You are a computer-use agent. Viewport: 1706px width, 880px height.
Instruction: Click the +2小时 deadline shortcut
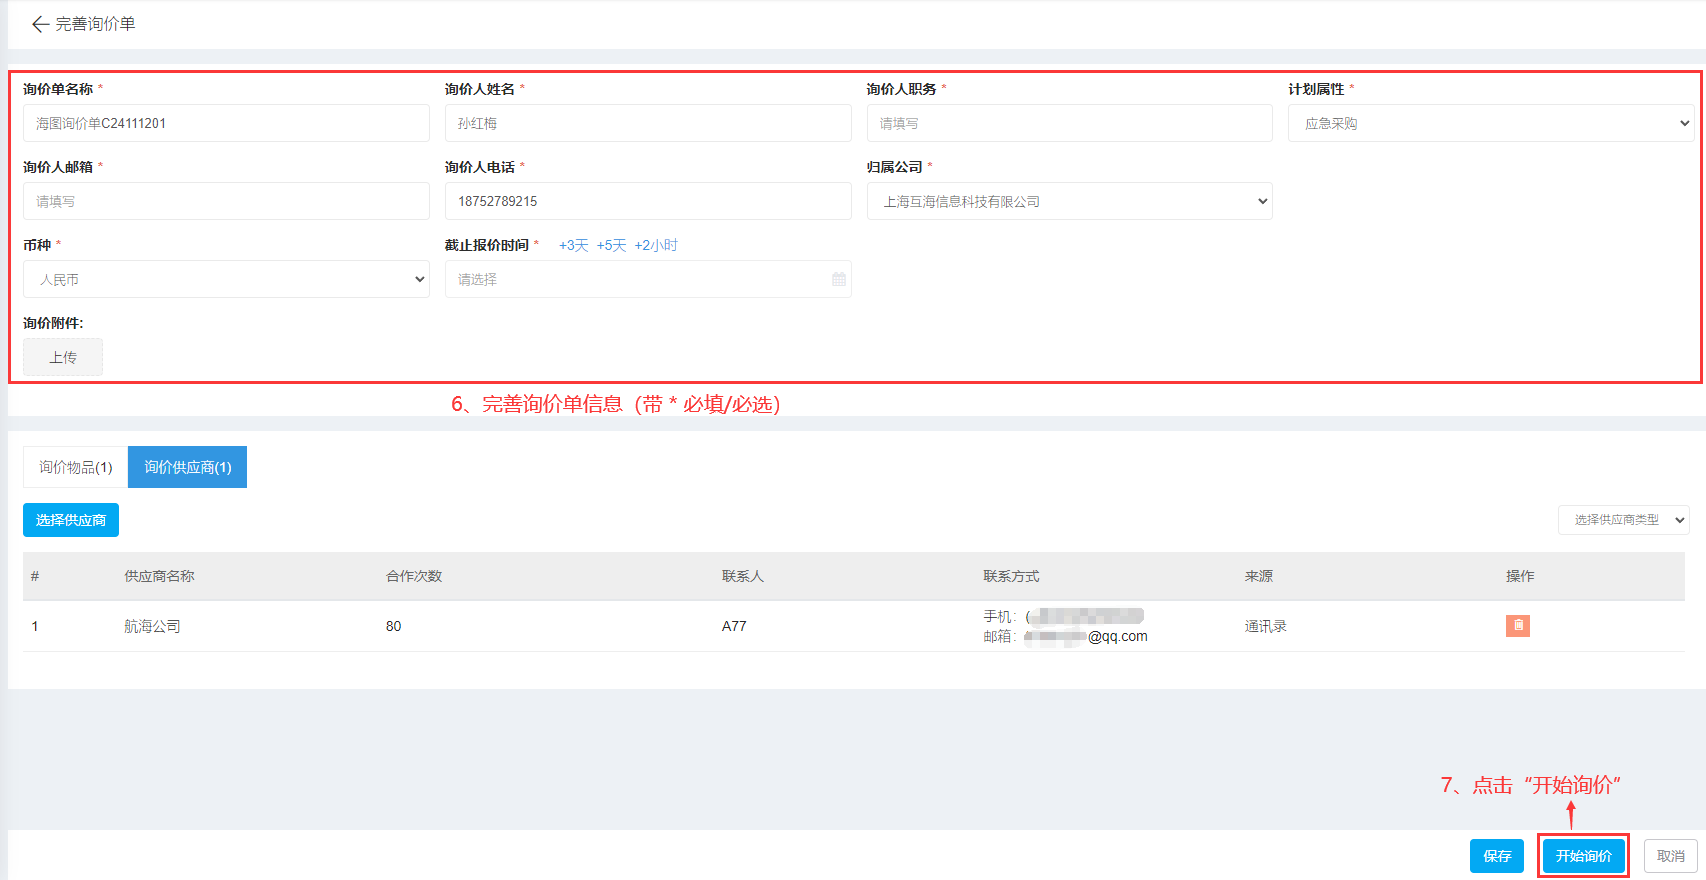[x=656, y=245]
